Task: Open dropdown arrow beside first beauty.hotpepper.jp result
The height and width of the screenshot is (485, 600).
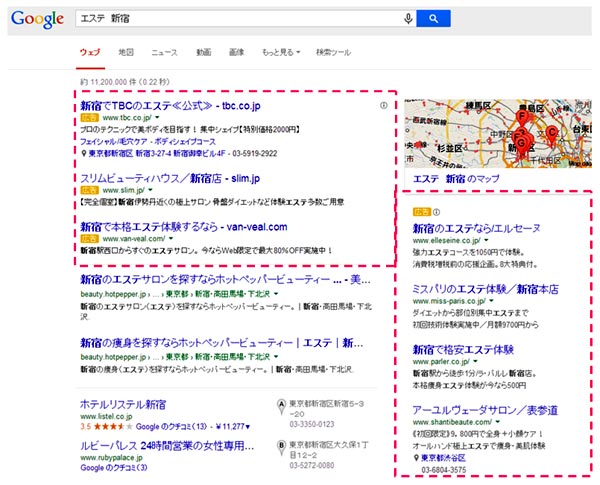Action: [276, 294]
